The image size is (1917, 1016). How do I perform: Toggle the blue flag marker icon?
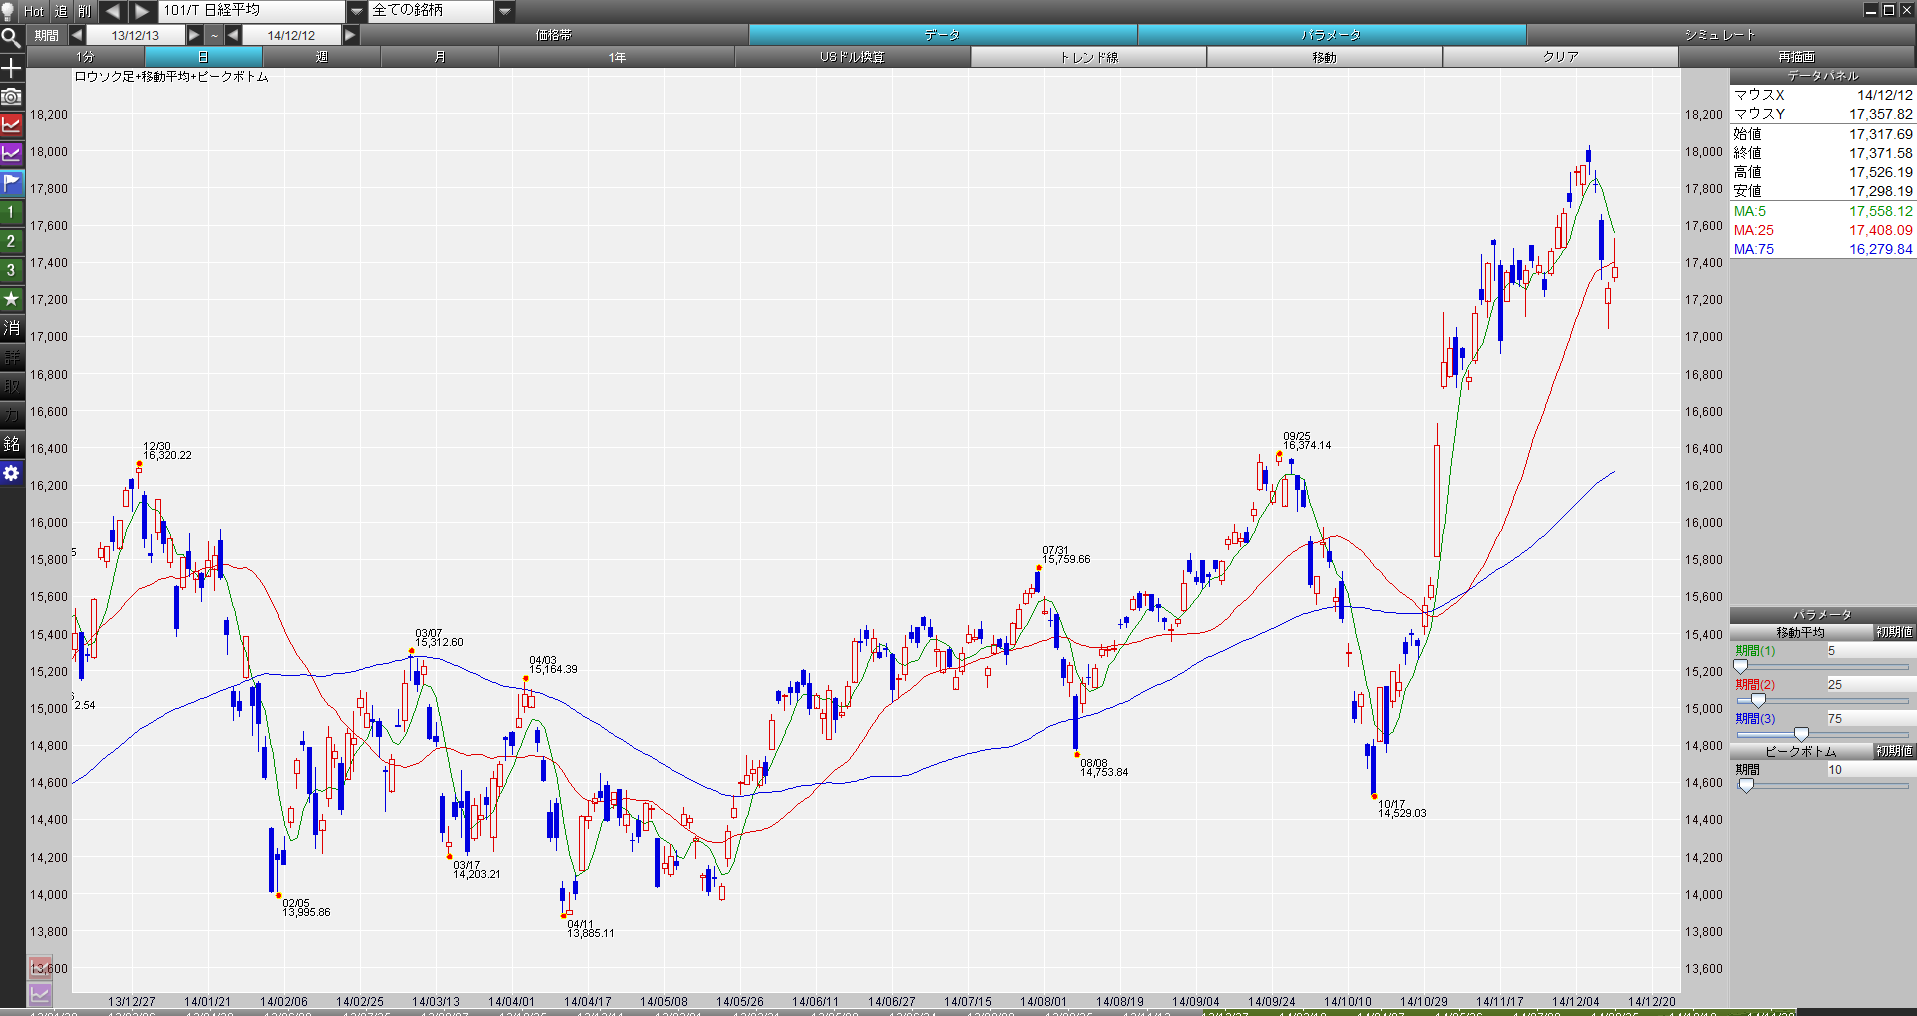tap(11, 184)
